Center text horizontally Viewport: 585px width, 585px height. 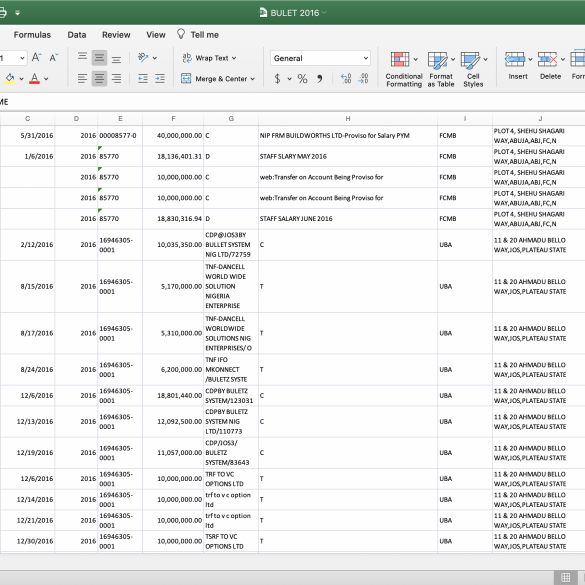(99, 78)
